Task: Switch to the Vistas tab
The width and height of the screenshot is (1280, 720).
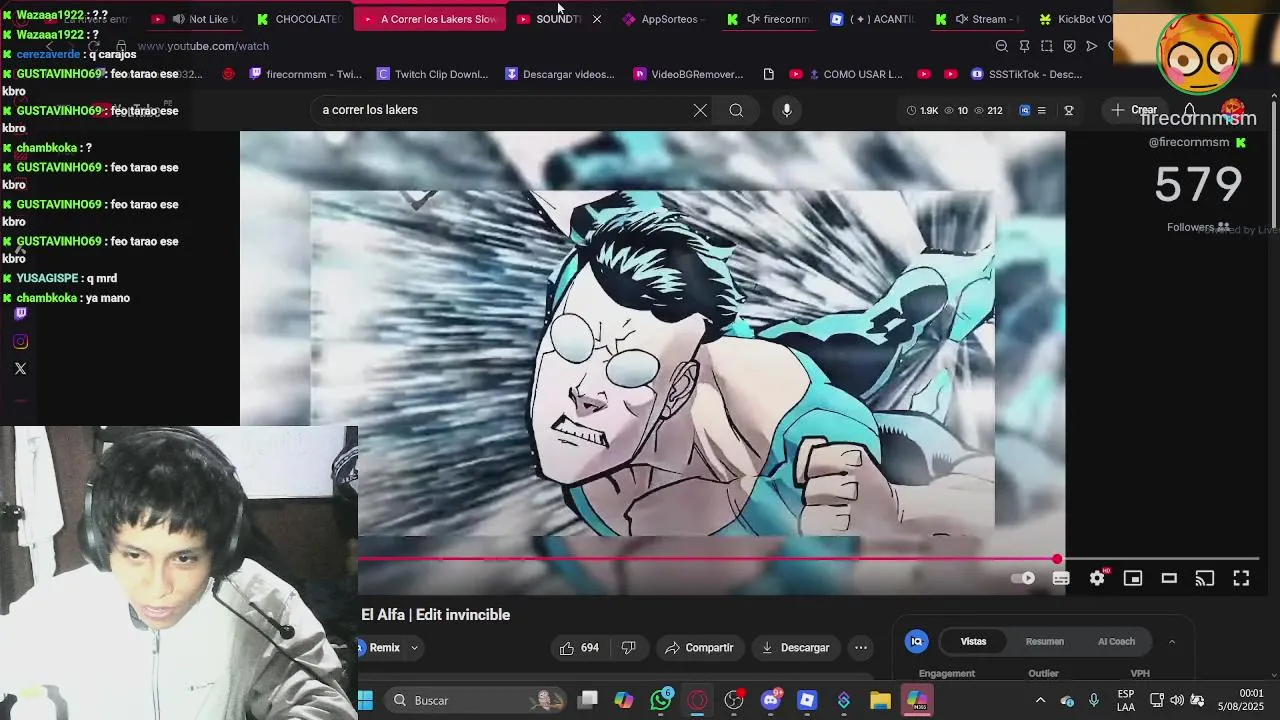Action: pyautogui.click(x=973, y=642)
